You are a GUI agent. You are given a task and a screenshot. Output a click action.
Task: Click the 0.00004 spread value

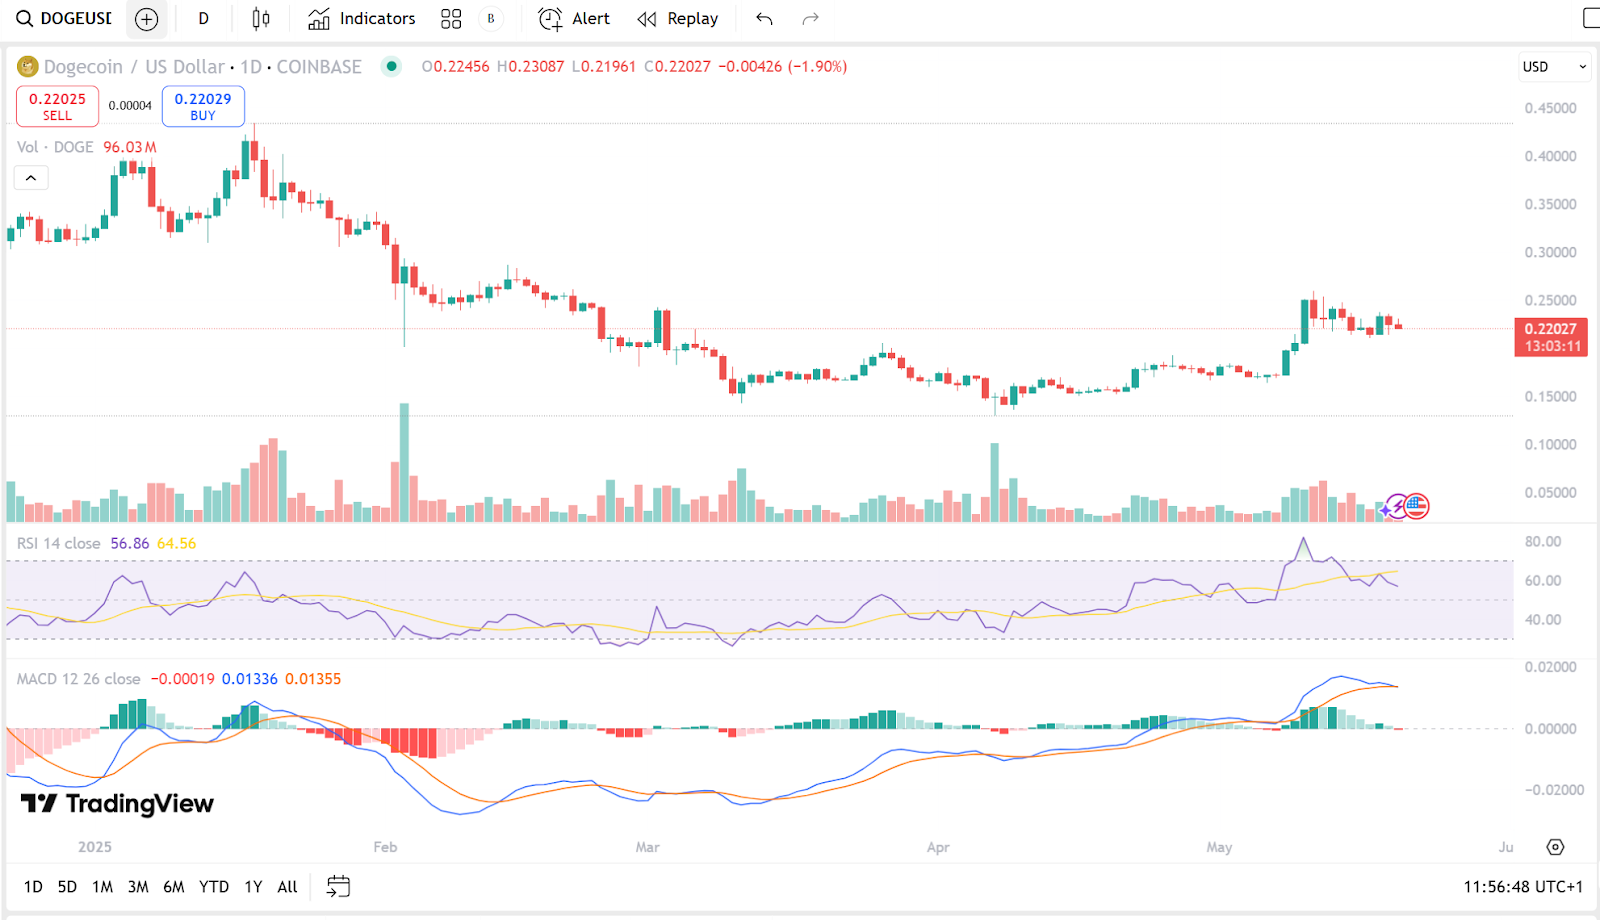click(130, 106)
